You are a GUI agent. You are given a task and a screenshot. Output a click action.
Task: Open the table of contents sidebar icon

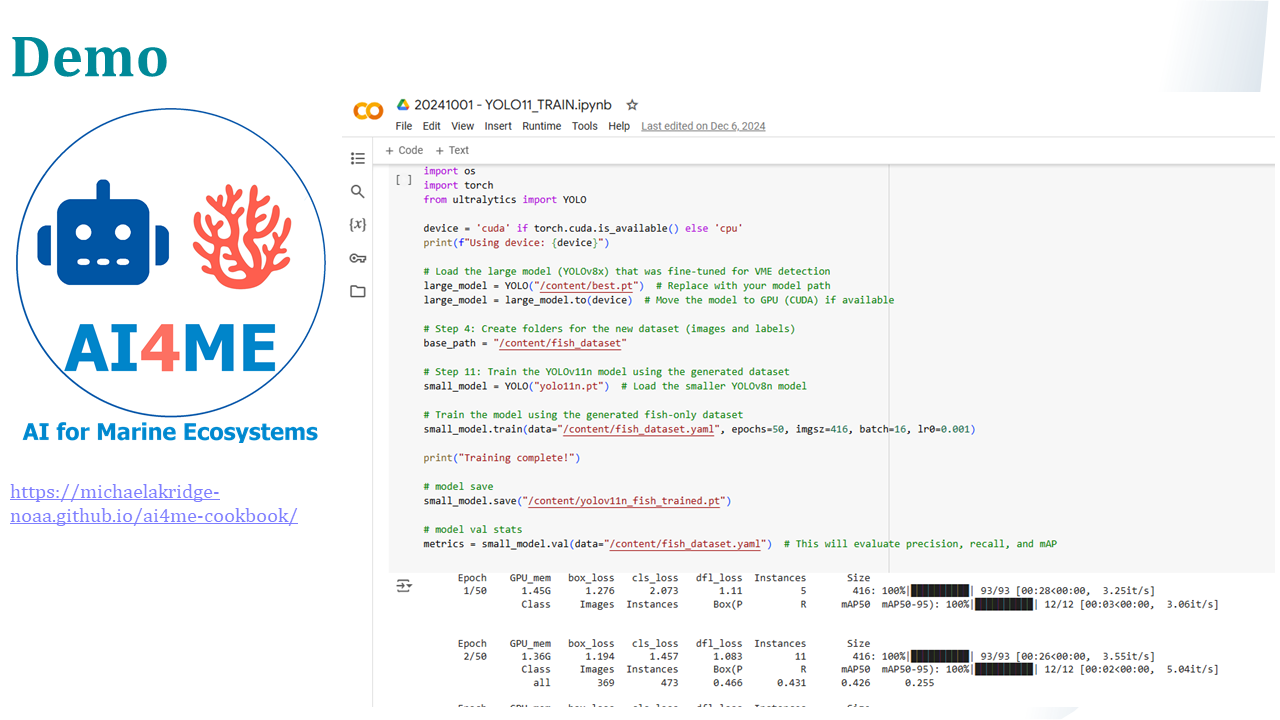click(358, 158)
